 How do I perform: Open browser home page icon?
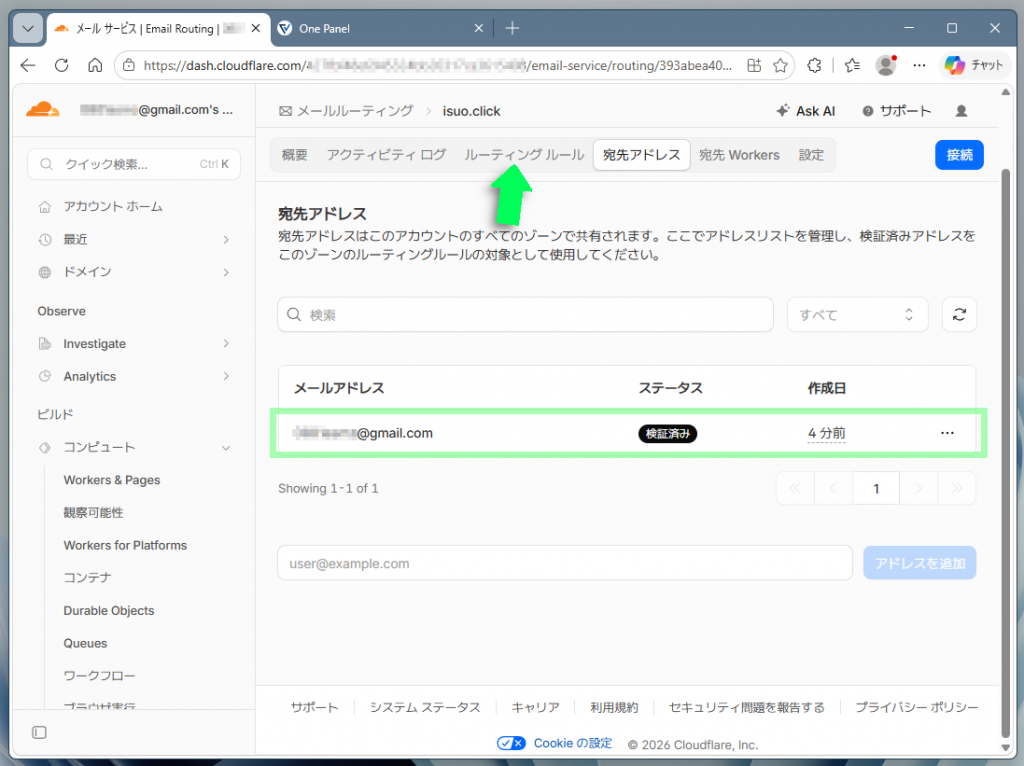95,65
